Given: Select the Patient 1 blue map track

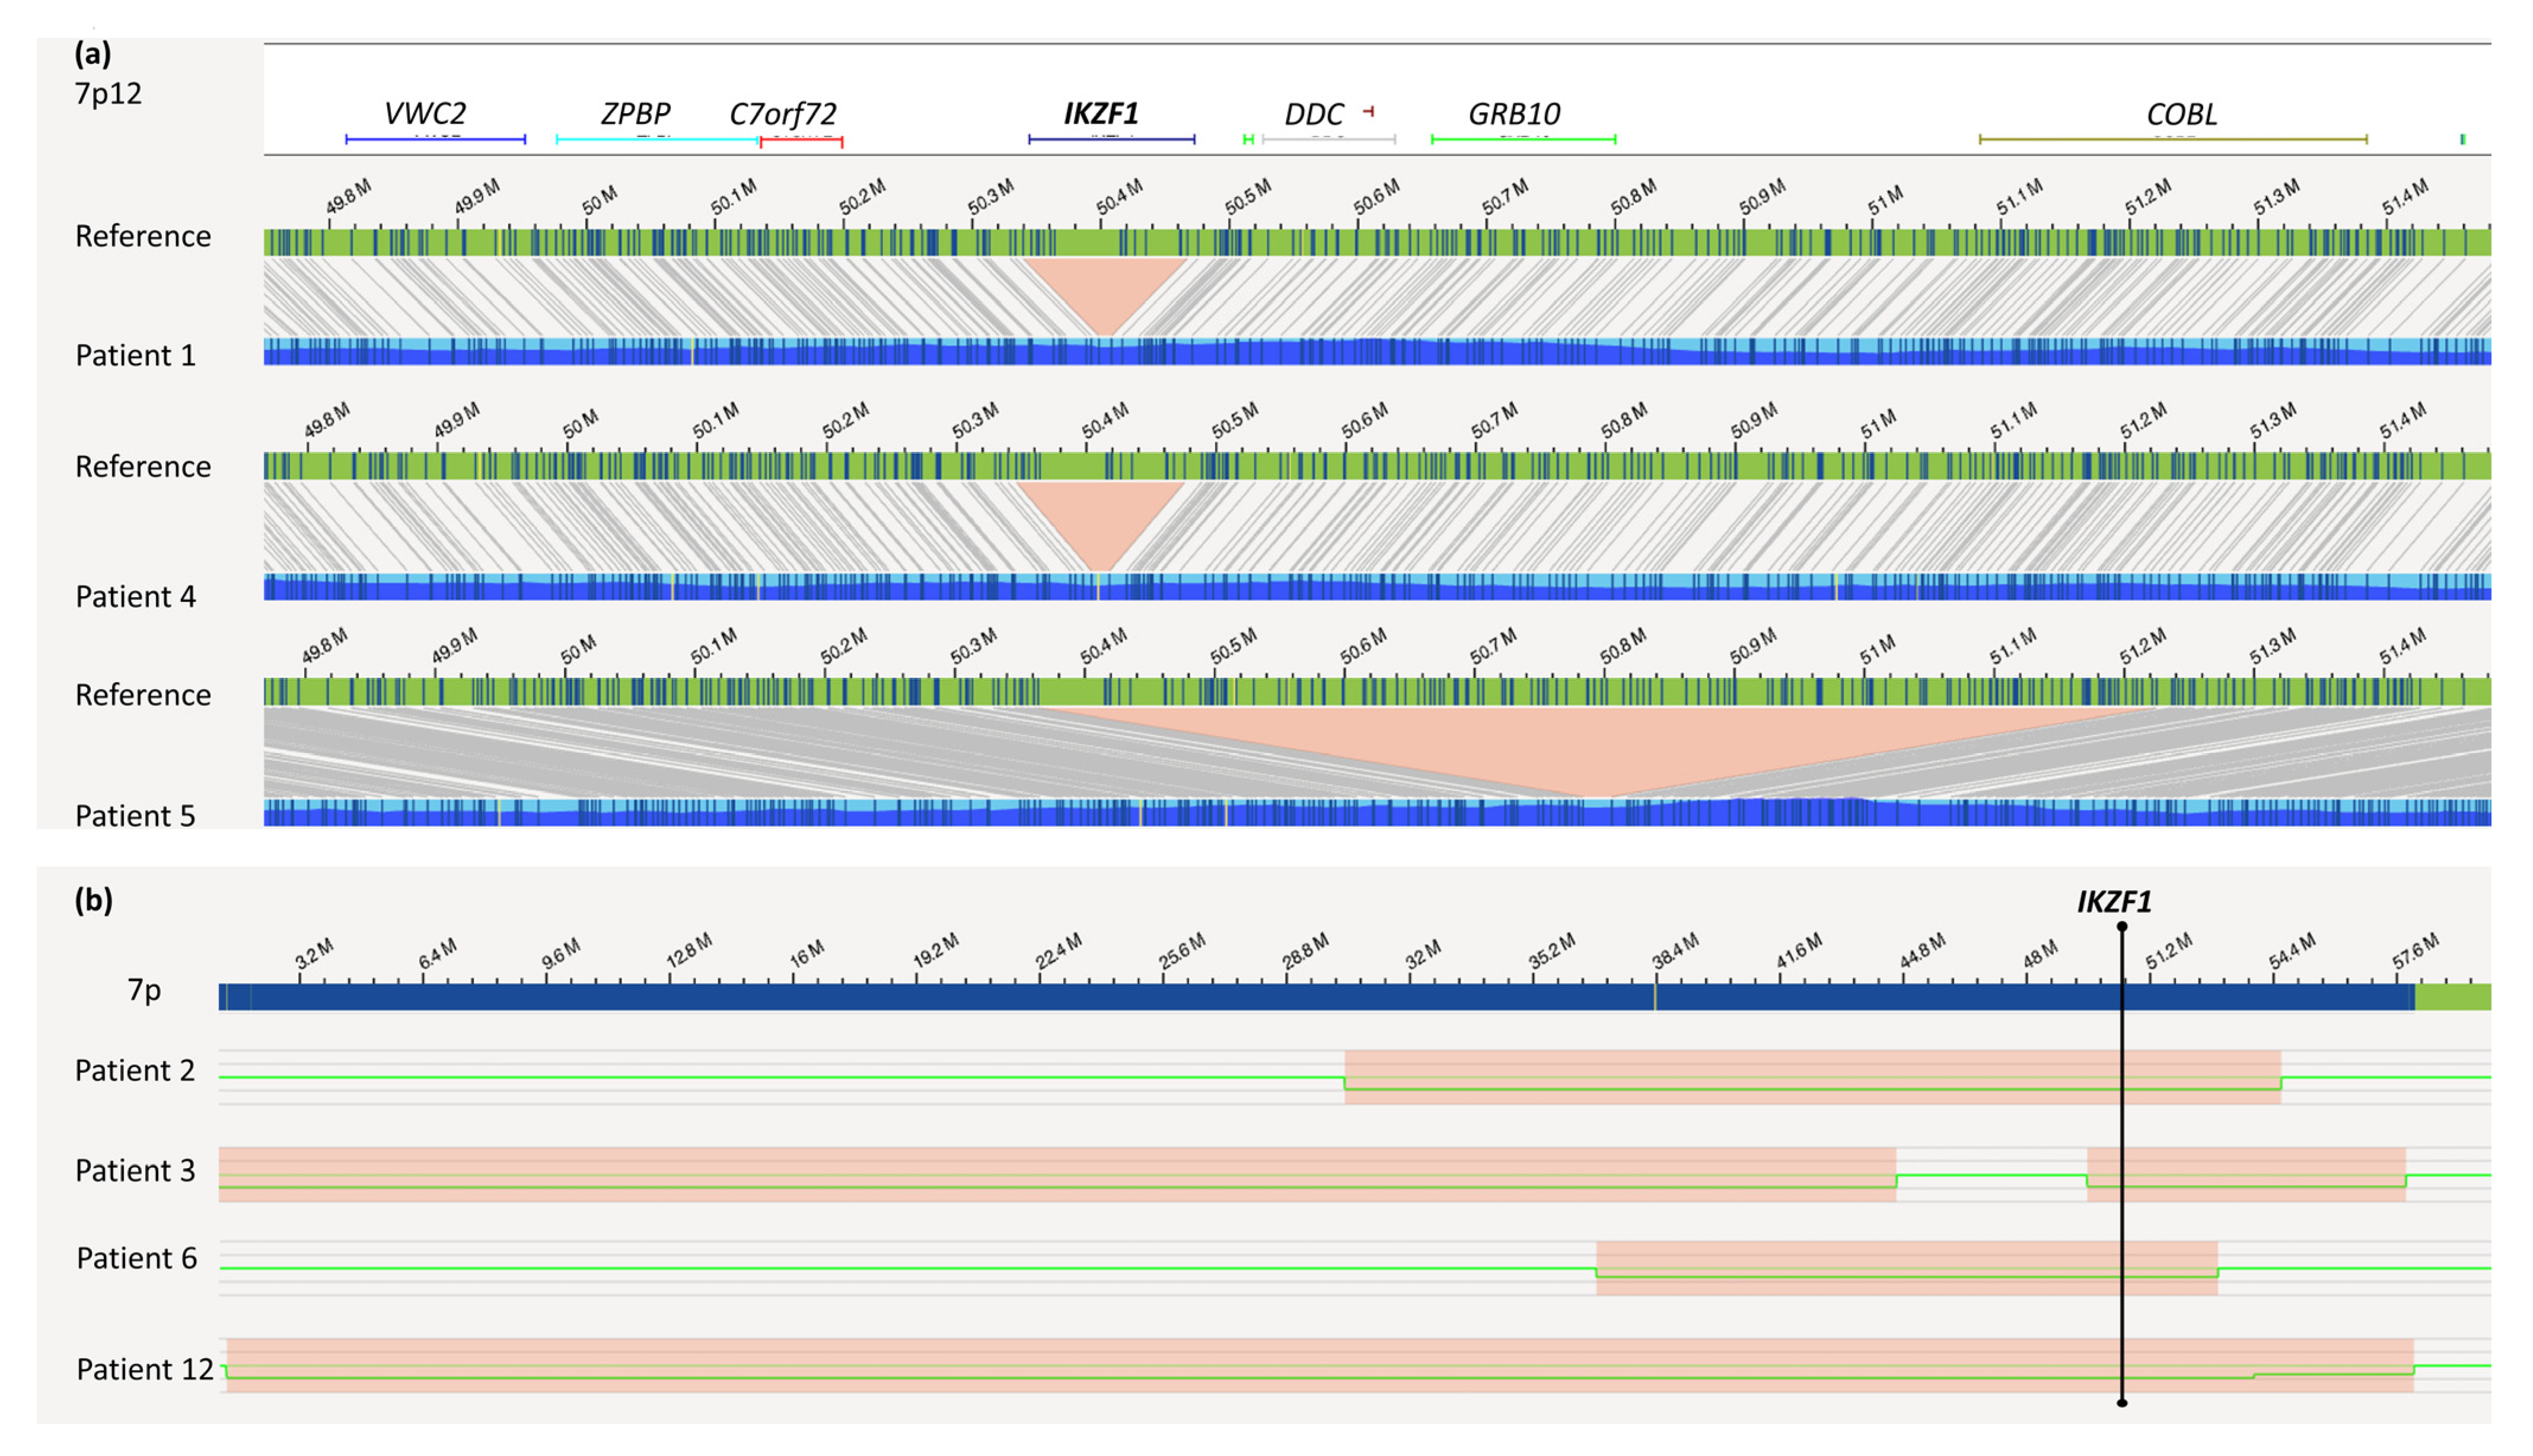Looking at the screenshot, I should 1376,351.
